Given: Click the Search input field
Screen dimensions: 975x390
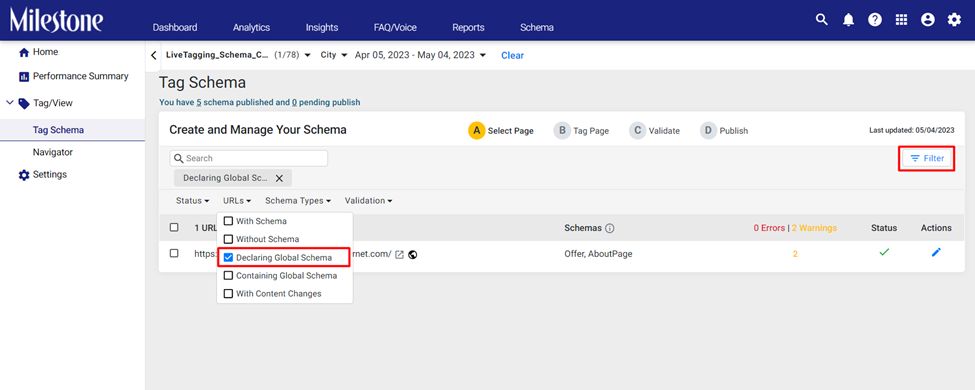Looking at the screenshot, I should click(249, 159).
